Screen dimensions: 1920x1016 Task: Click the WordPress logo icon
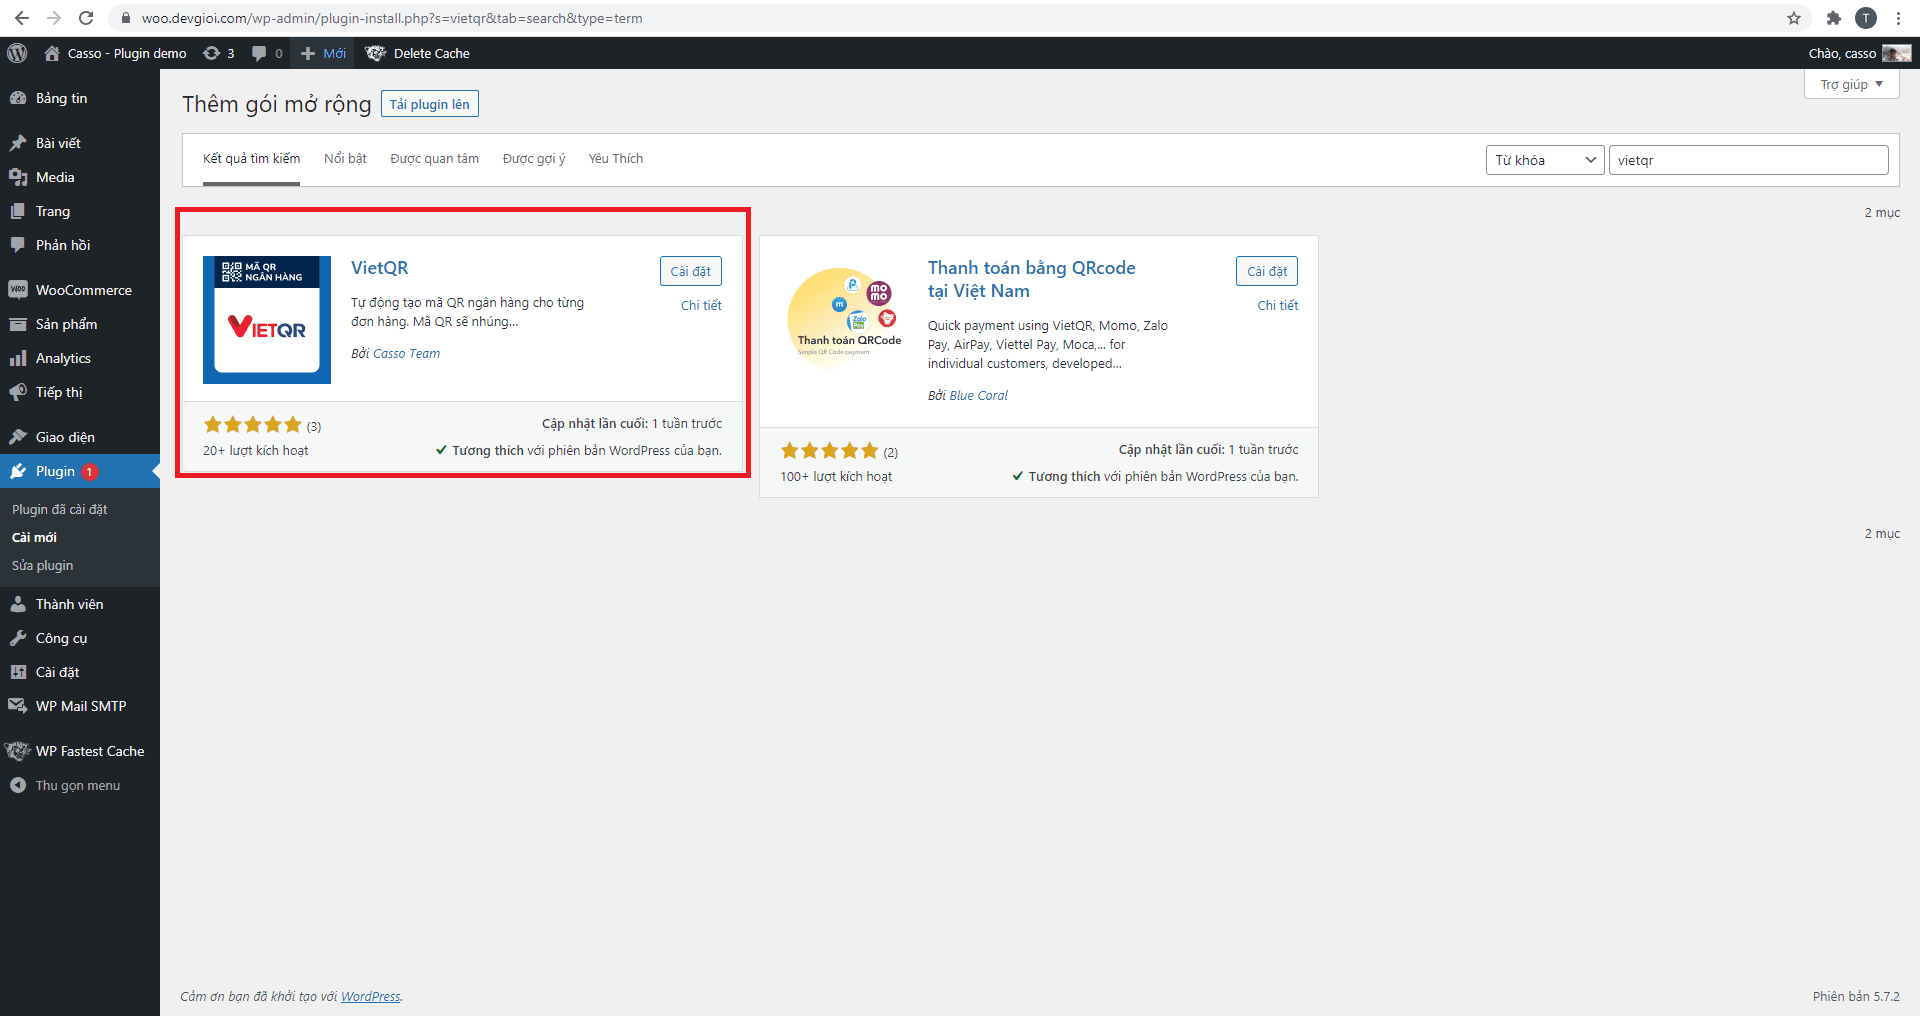tap(17, 53)
